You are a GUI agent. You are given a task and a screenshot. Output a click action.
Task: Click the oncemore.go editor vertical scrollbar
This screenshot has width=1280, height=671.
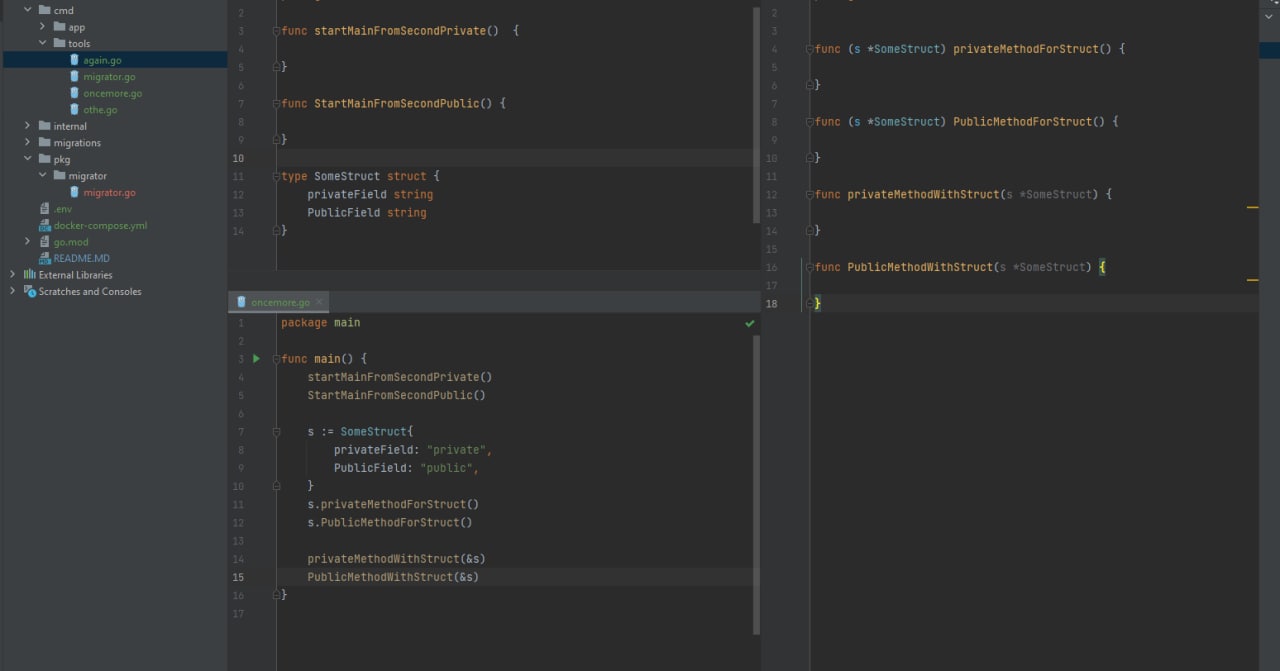tap(756, 485)
